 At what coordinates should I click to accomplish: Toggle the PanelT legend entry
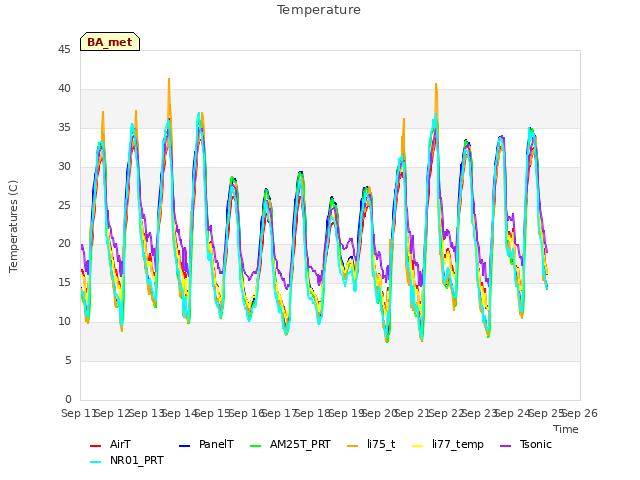click(x=207, y=444)
